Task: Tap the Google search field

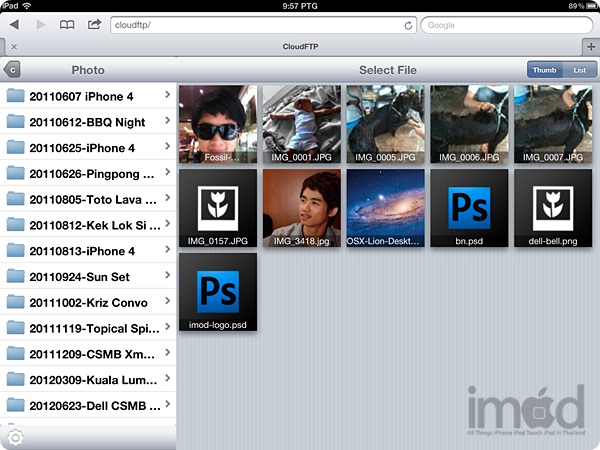Action: (x=505, y=25)
